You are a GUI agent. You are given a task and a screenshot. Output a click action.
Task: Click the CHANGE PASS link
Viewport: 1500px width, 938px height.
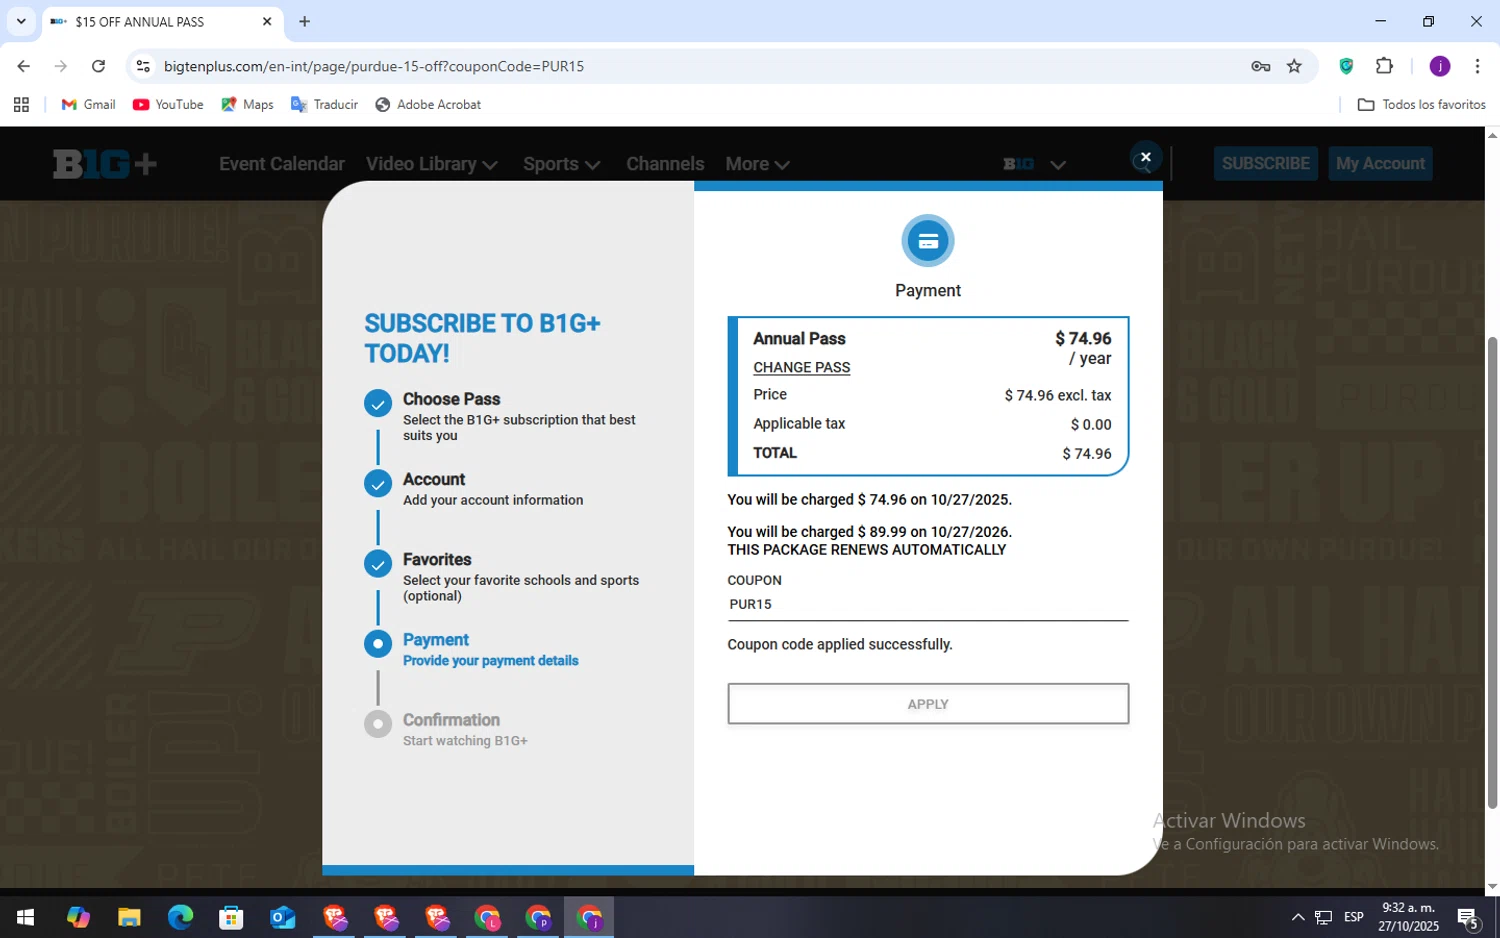coord(801,367)
